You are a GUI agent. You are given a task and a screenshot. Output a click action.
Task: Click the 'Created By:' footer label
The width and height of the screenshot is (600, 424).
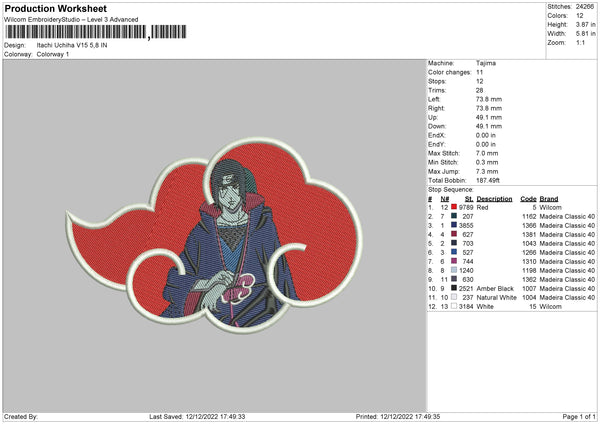click(x=21, y=416)
